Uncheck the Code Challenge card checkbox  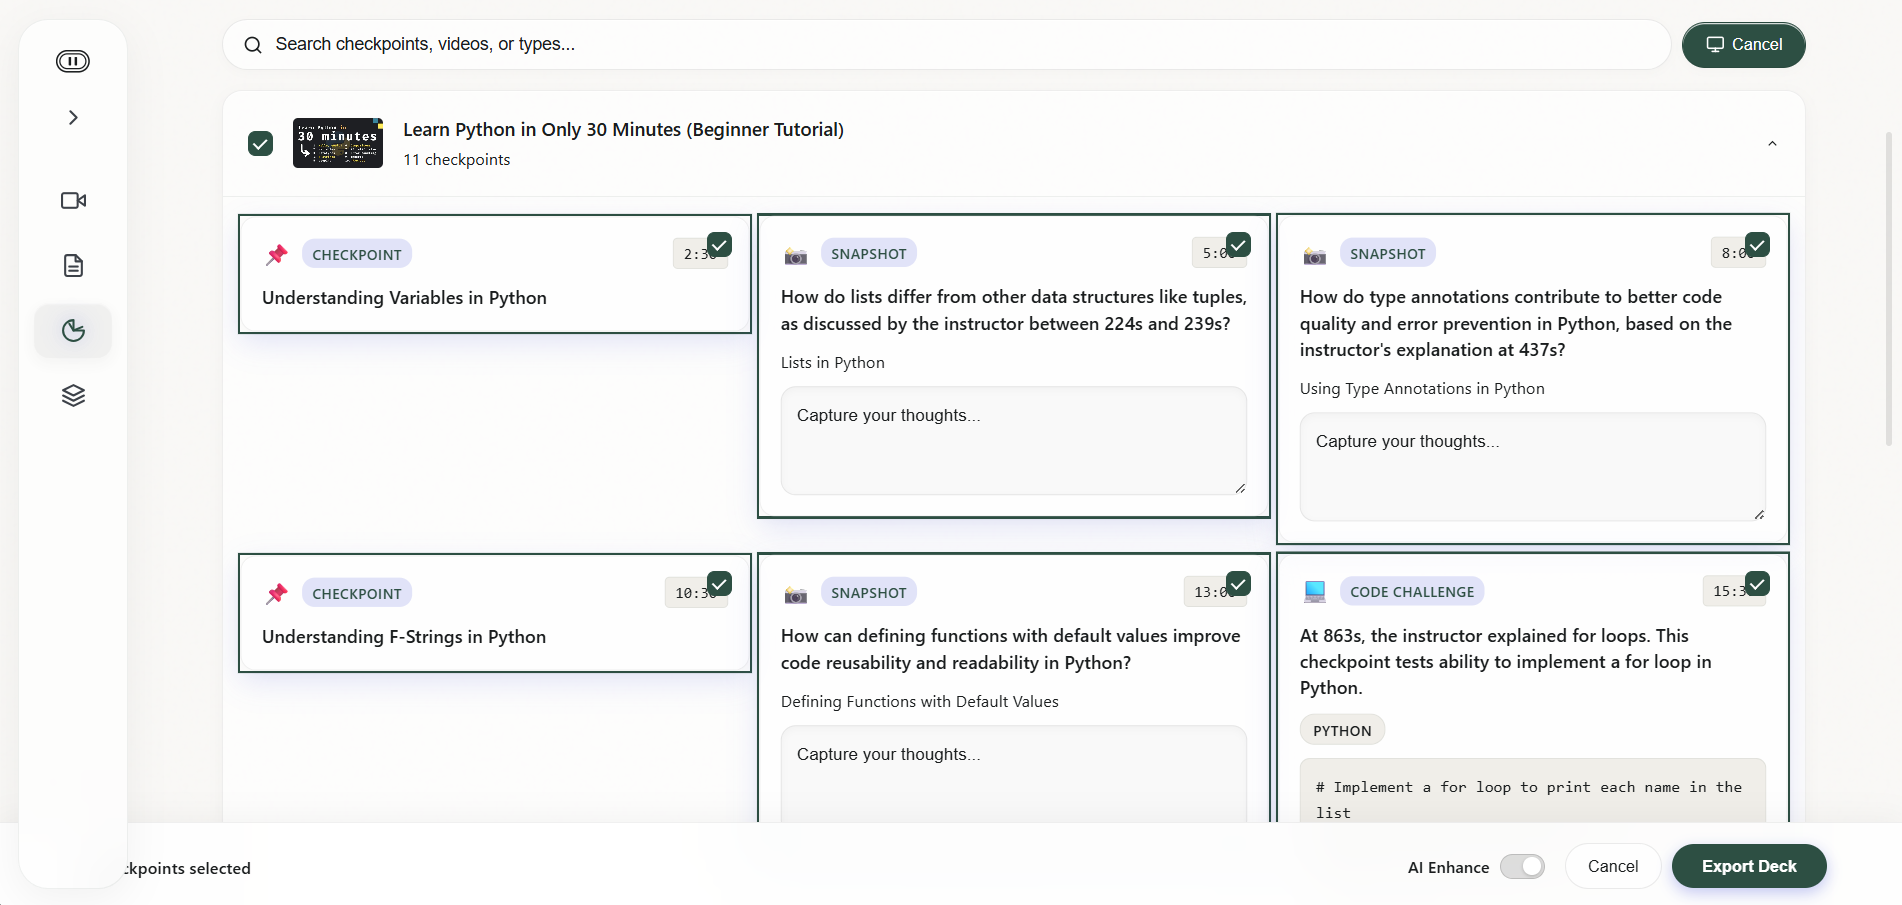[x=1757, y=583]
